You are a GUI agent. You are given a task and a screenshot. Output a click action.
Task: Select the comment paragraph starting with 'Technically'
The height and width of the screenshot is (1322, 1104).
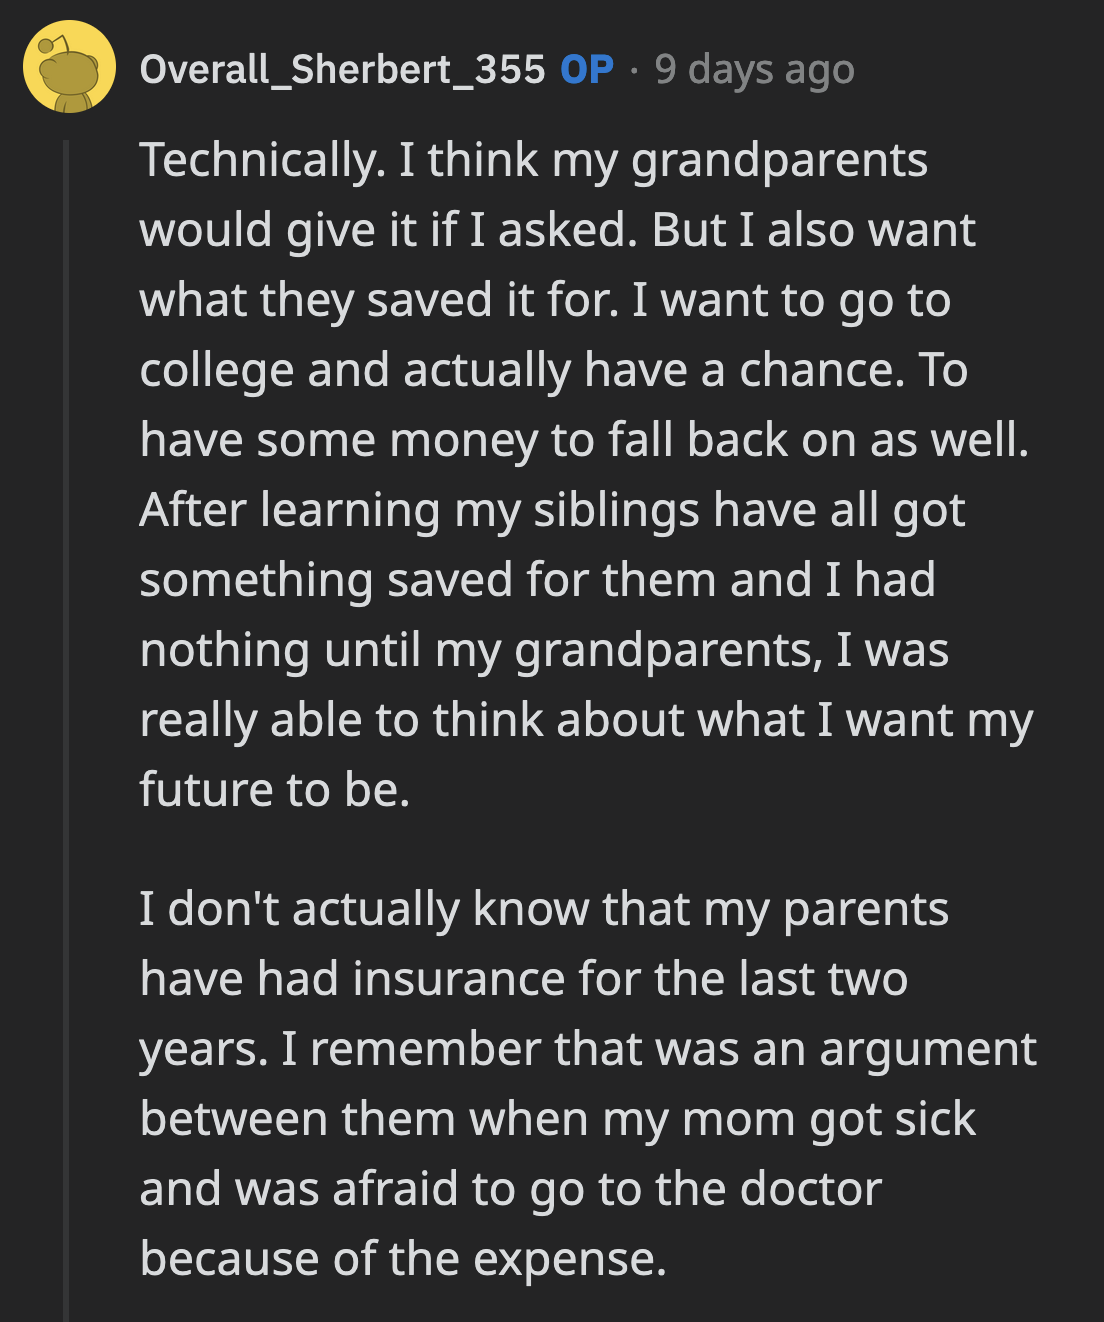click(x=560, y=470)
